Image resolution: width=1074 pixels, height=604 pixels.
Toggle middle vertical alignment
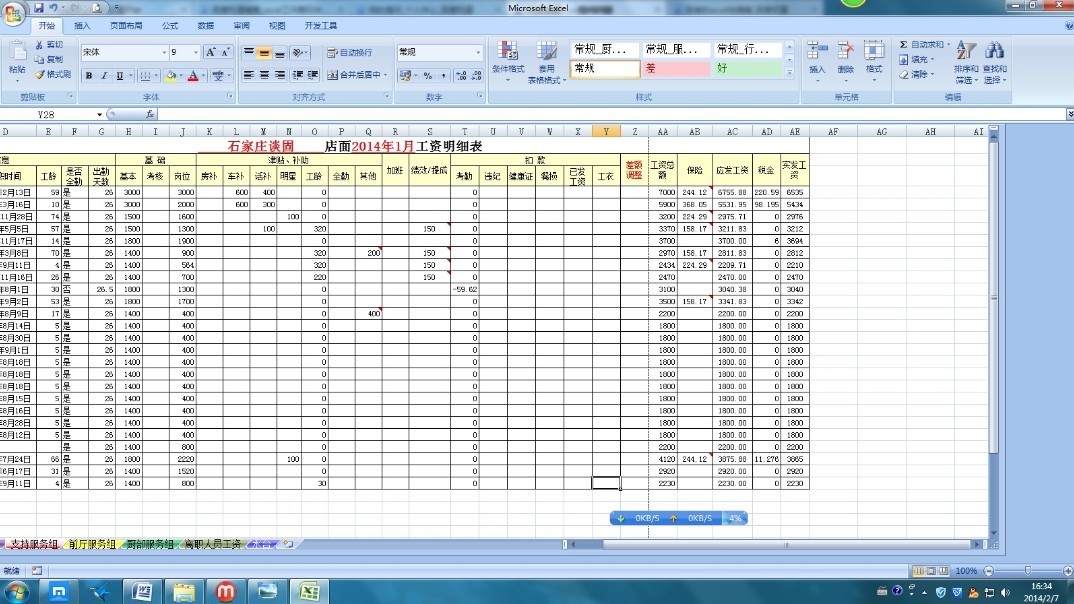264,53
